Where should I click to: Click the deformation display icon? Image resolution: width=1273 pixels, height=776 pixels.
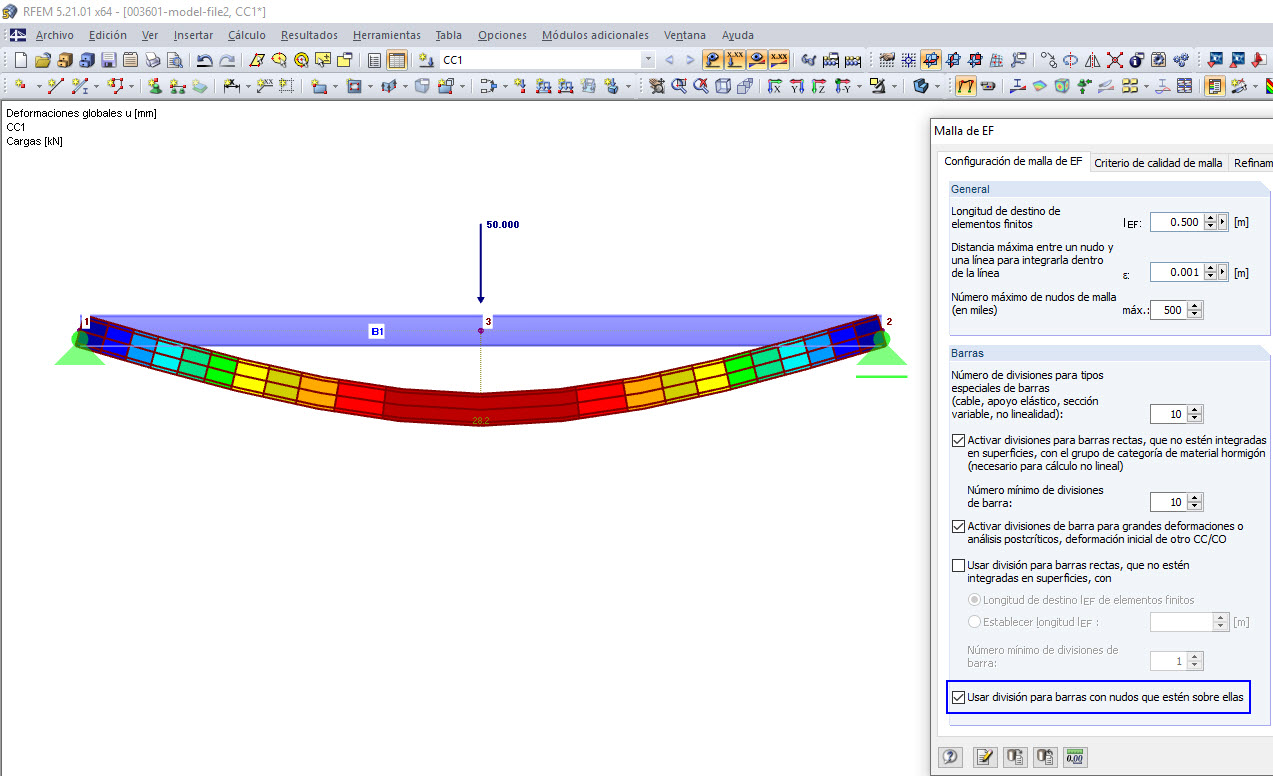click(x=967, y=87)
